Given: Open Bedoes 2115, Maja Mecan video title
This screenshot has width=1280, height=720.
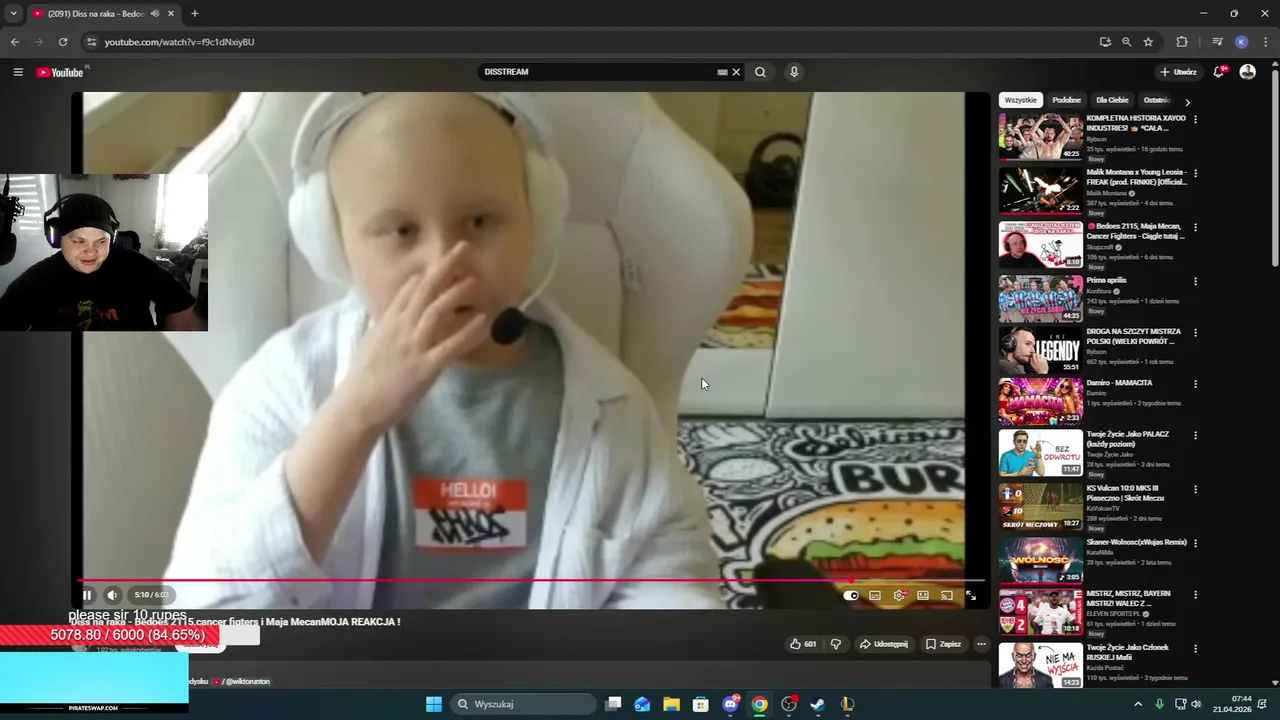Looking at the screenshot, I should tap(1137, 231).
